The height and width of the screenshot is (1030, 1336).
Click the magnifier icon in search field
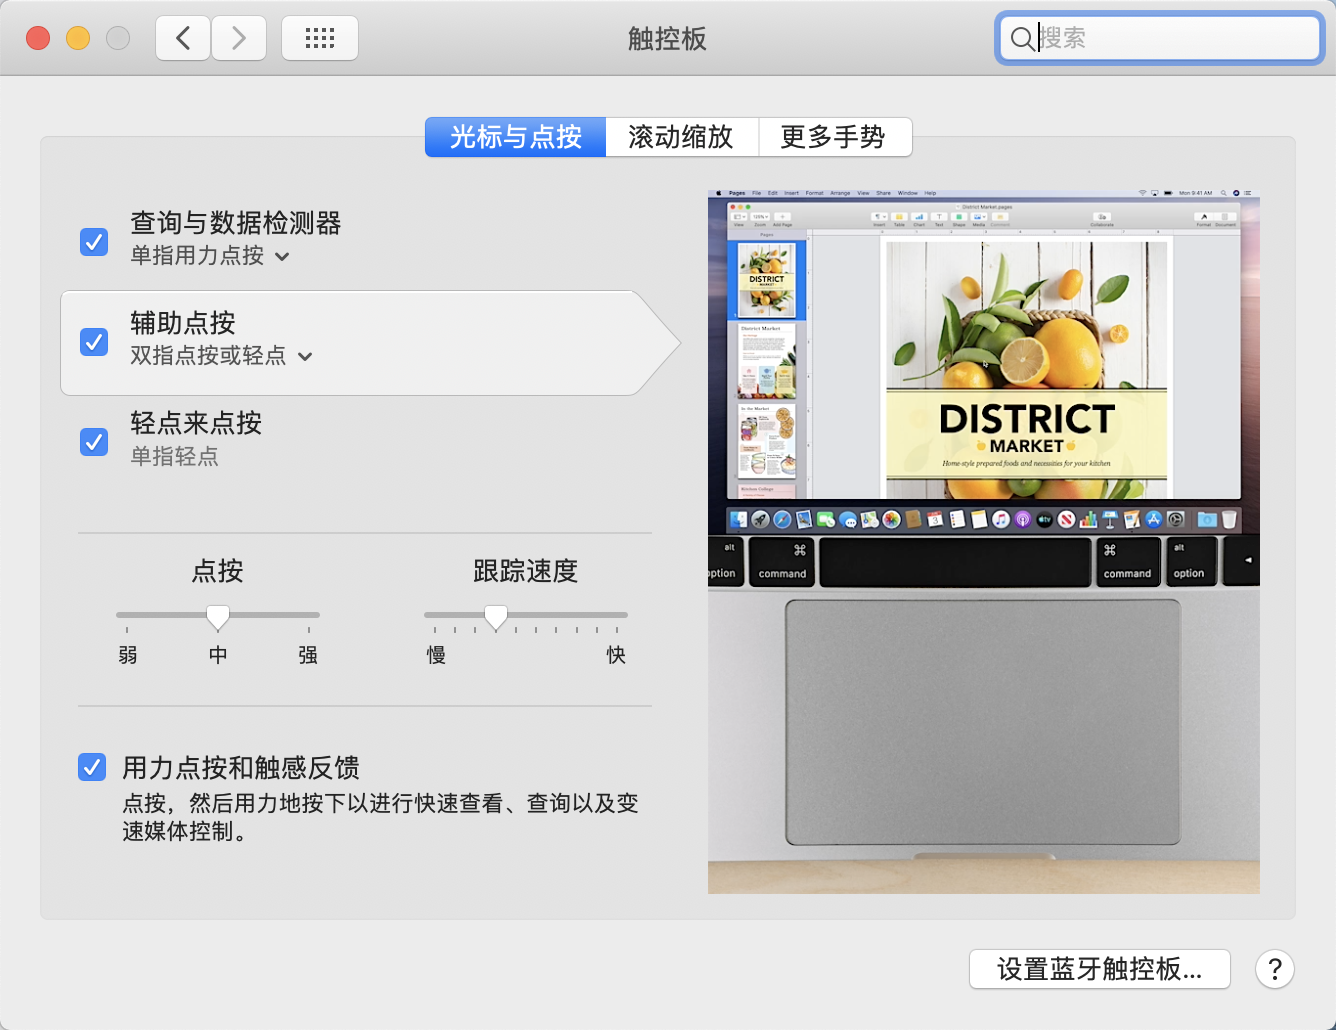[1022, 39]
